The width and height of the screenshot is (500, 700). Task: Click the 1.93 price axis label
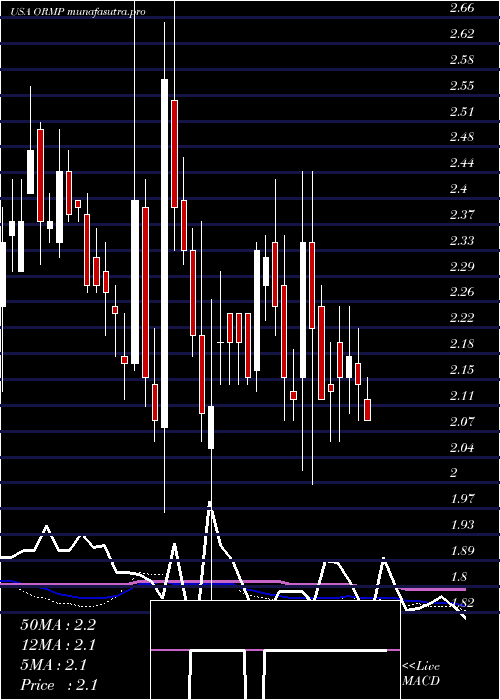pos(462,525)
